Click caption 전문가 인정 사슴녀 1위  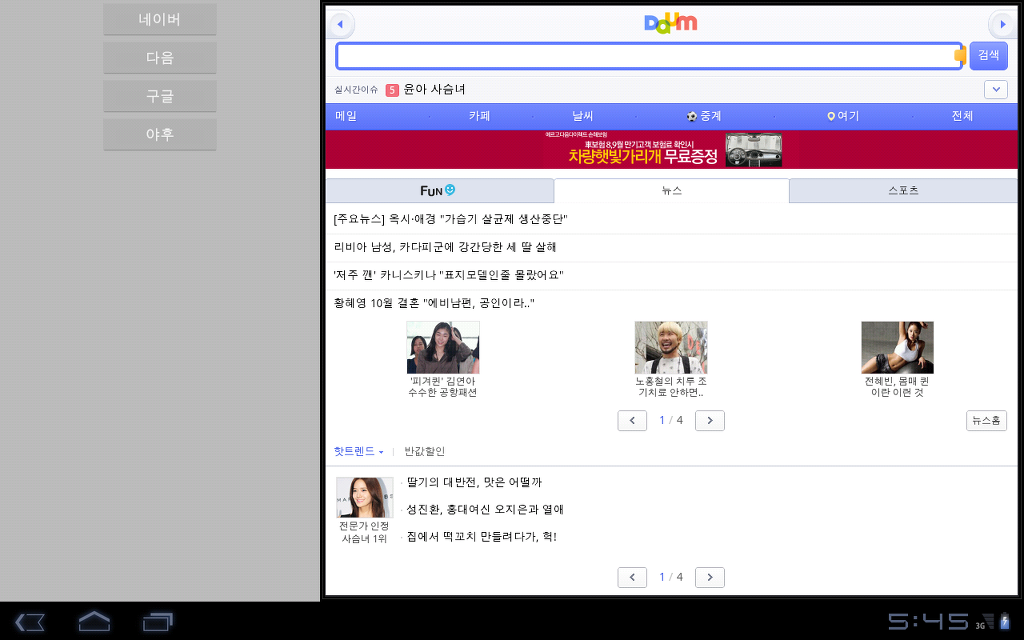(x=364, y=532)
